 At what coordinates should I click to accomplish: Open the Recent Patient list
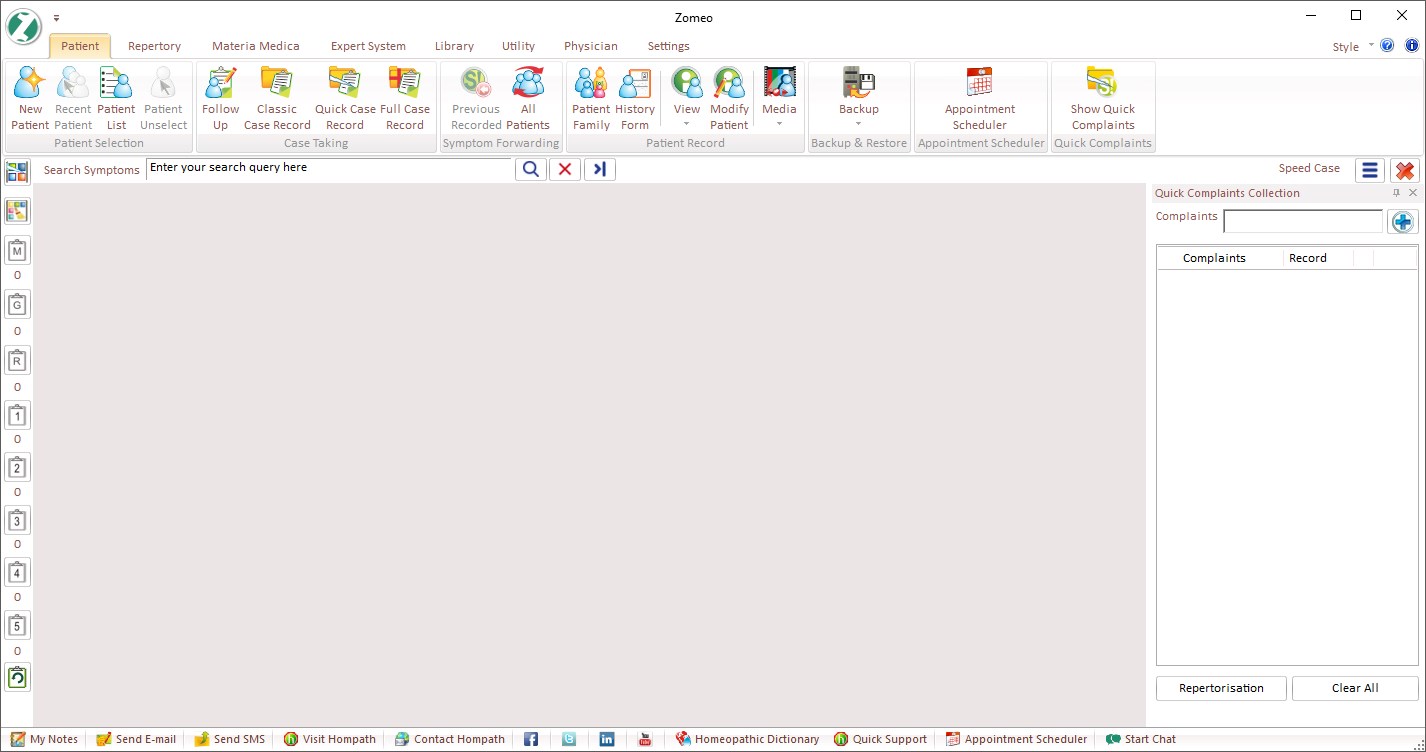(73, 98)
